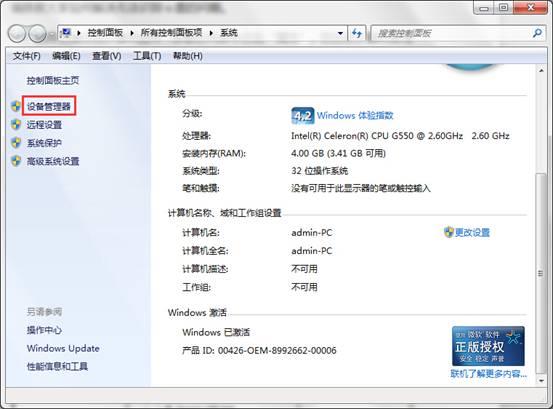The height and width of the screenshot is (409, 553).
Task: Click 没有可用于此显示器的笔或触控输入 text
Action: (360, 188)
